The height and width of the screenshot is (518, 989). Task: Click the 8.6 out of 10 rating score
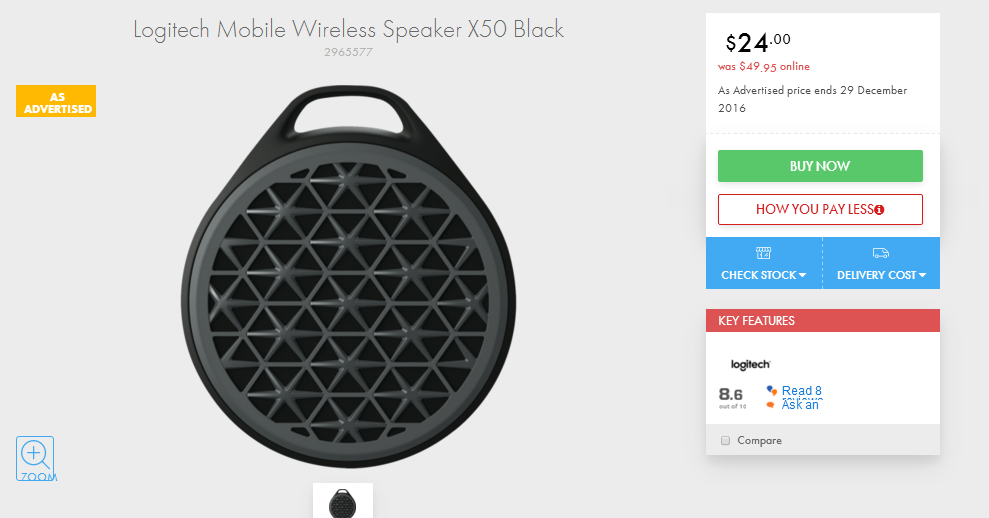click(732, 397)
